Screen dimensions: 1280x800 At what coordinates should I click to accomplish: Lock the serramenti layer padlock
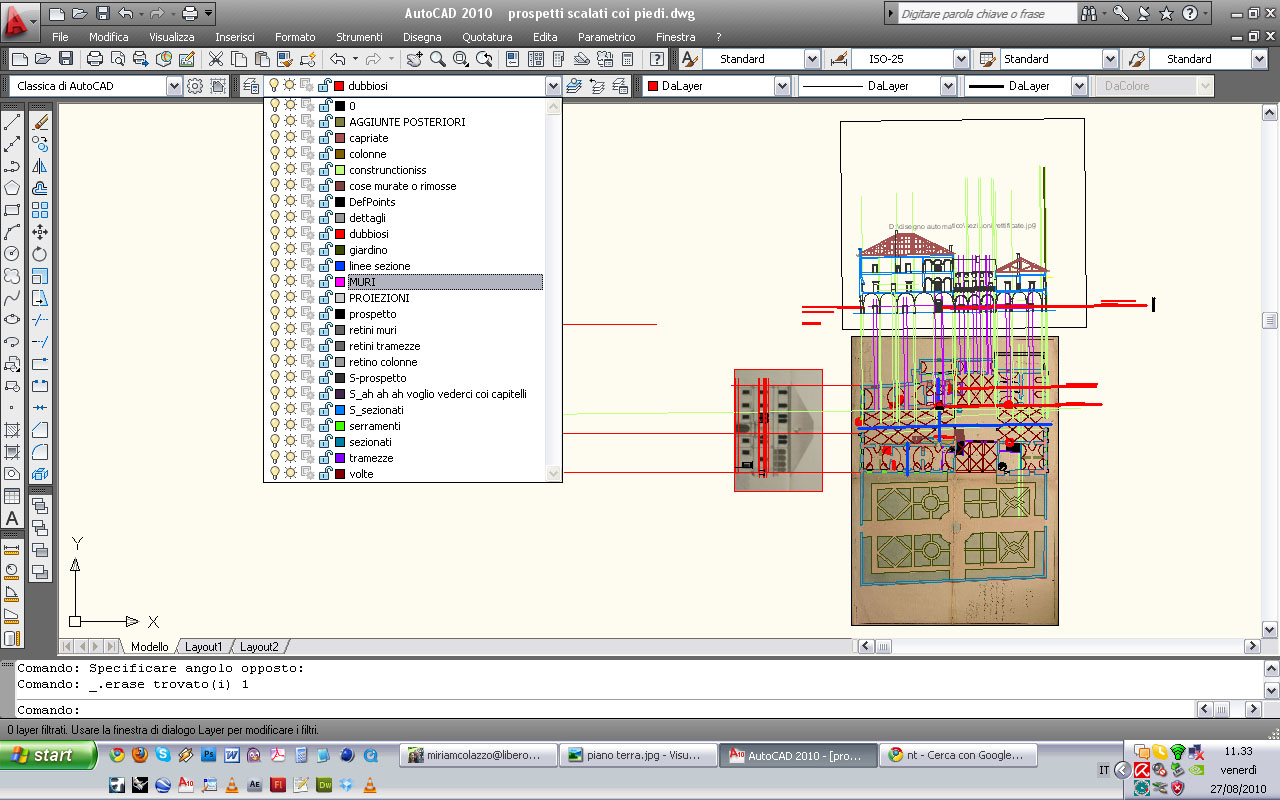click(x=325, y=426)
